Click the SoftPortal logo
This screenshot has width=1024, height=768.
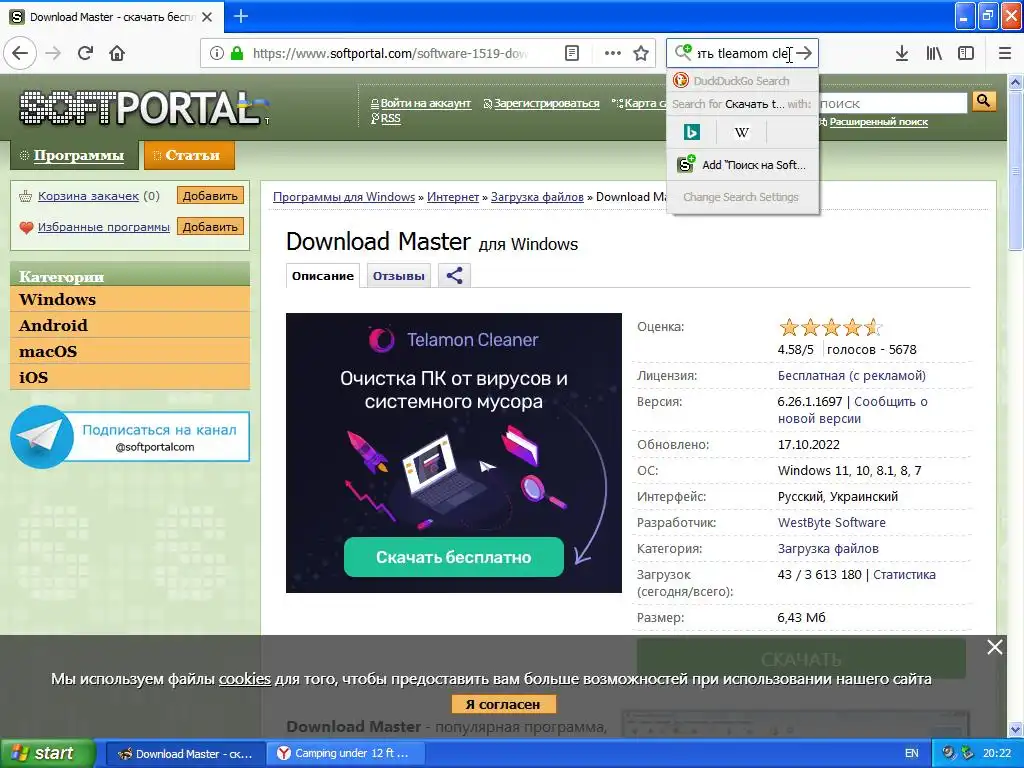[x=144, y=107]
